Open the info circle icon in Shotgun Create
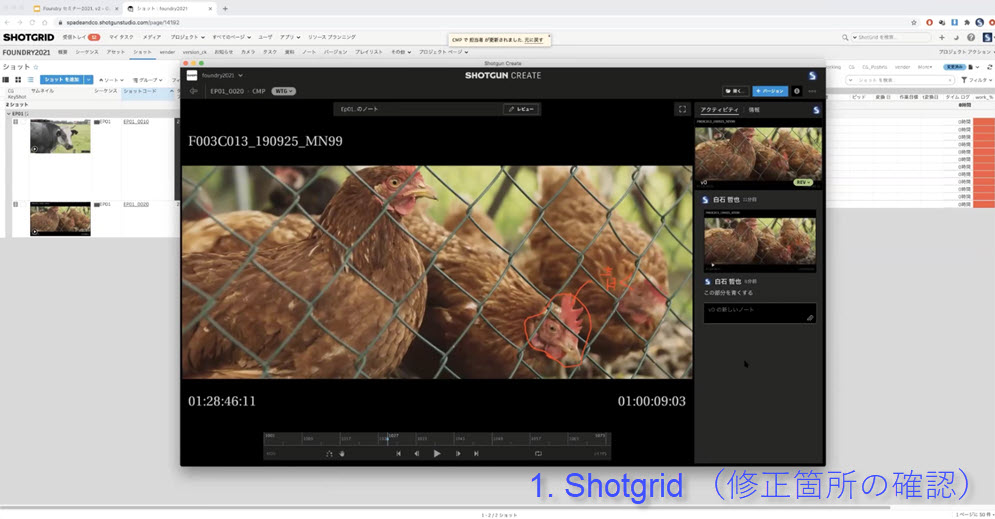 coord(797,91)
